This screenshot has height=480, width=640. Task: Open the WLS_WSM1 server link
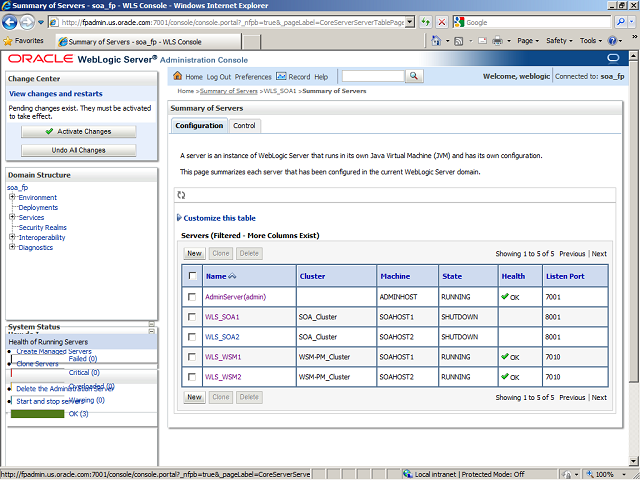[222, 357]
